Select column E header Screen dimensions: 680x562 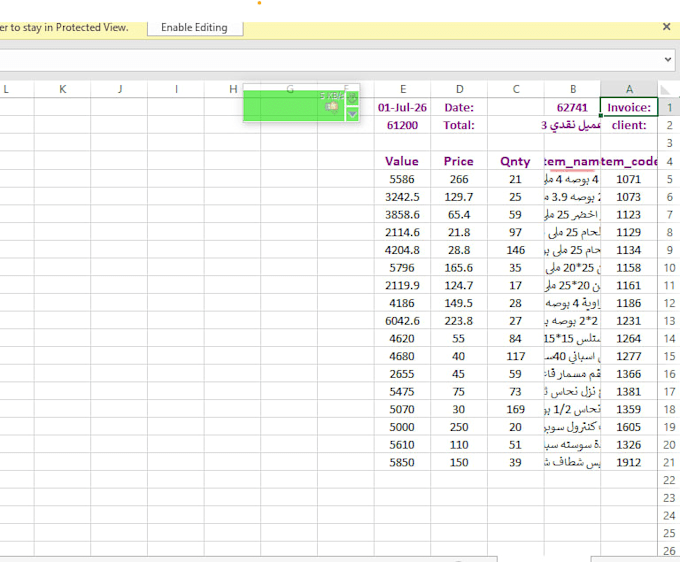pos(402,89)
